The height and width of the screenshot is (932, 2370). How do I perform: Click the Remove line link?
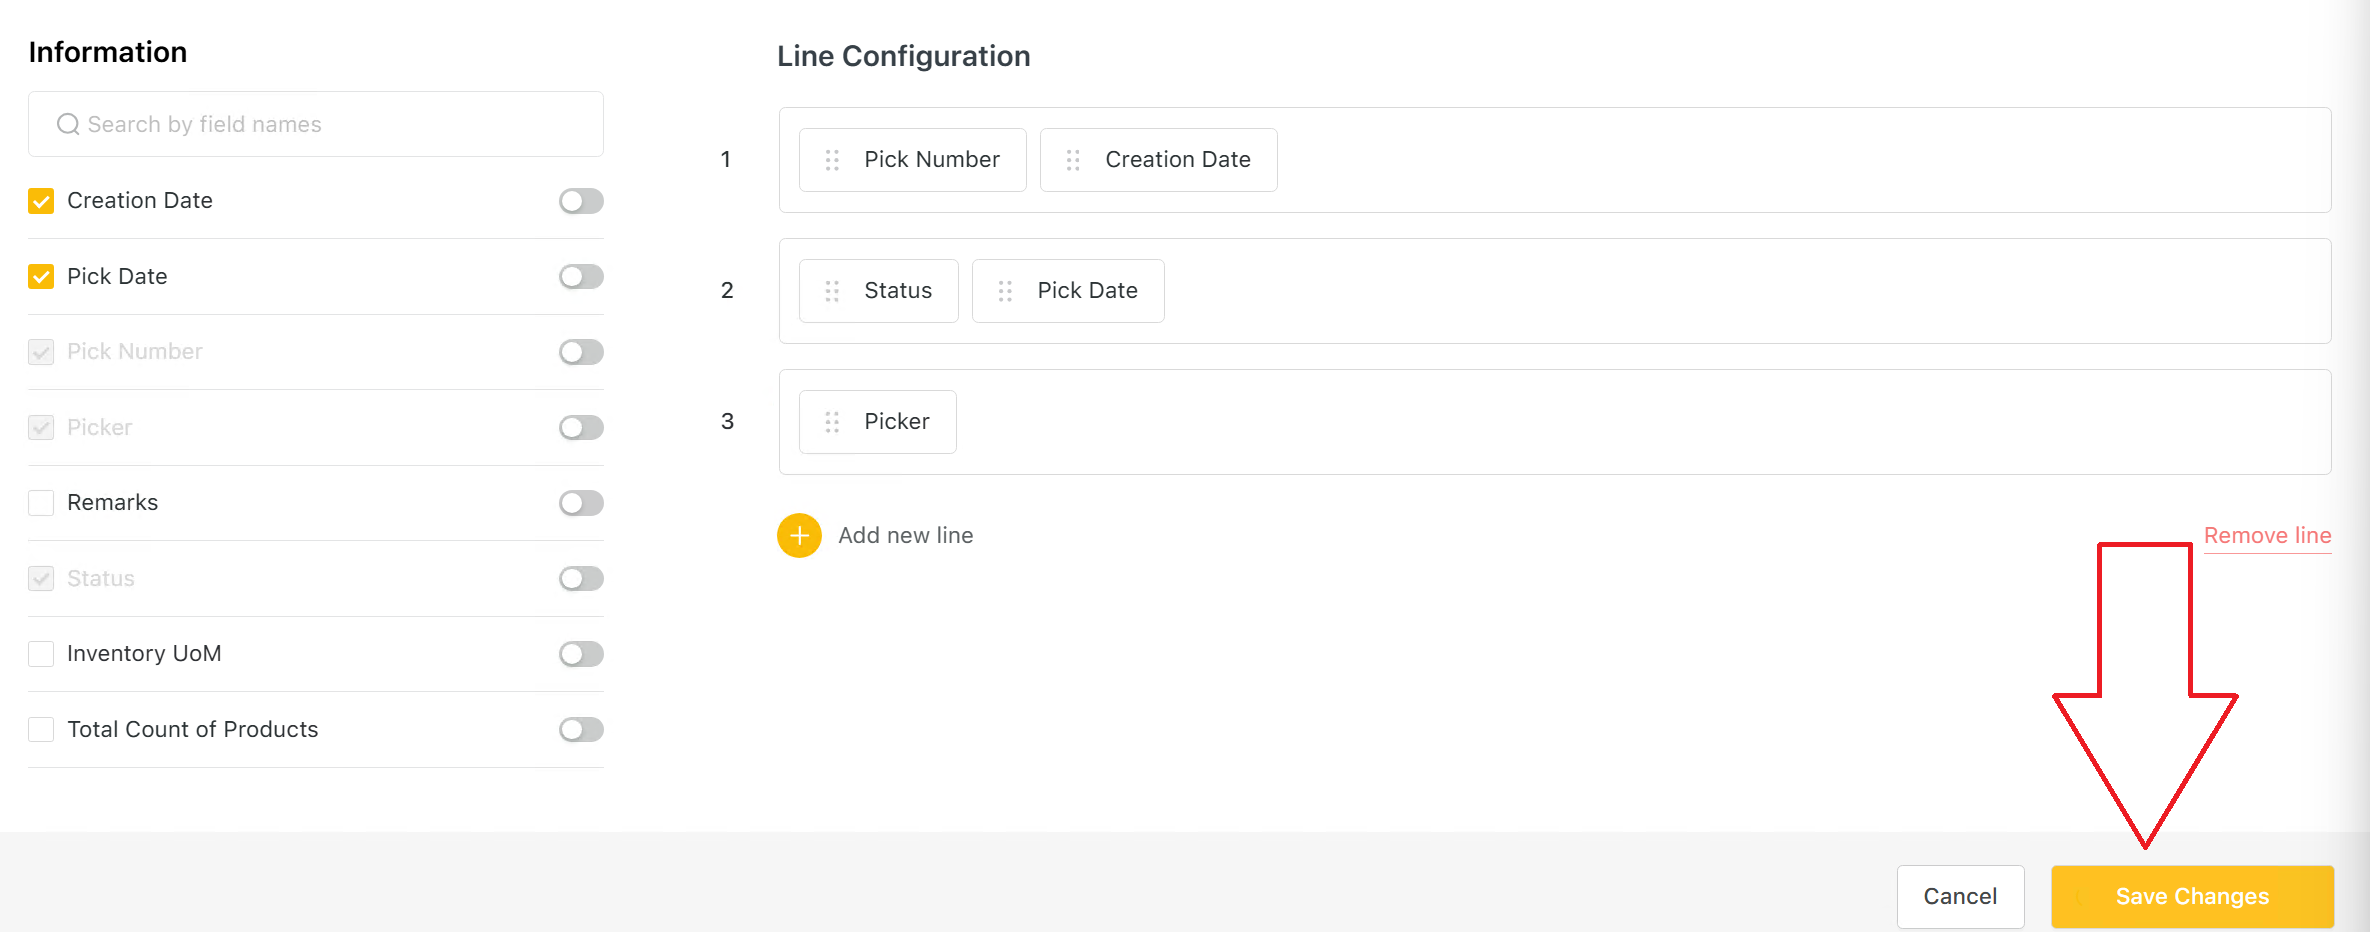pyautogui.click(x=2267, y=536)
